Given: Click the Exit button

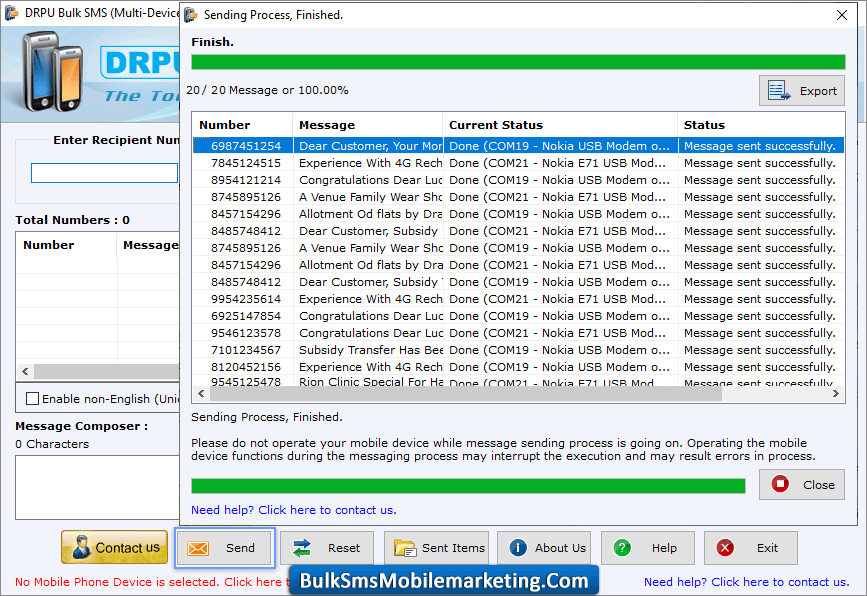Looking at the screenshot, I should point(751,548).
